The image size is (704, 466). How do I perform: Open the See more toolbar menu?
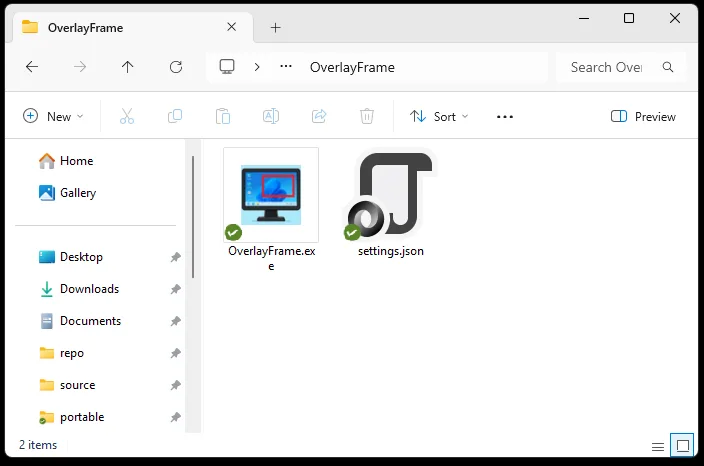(505, 117)
